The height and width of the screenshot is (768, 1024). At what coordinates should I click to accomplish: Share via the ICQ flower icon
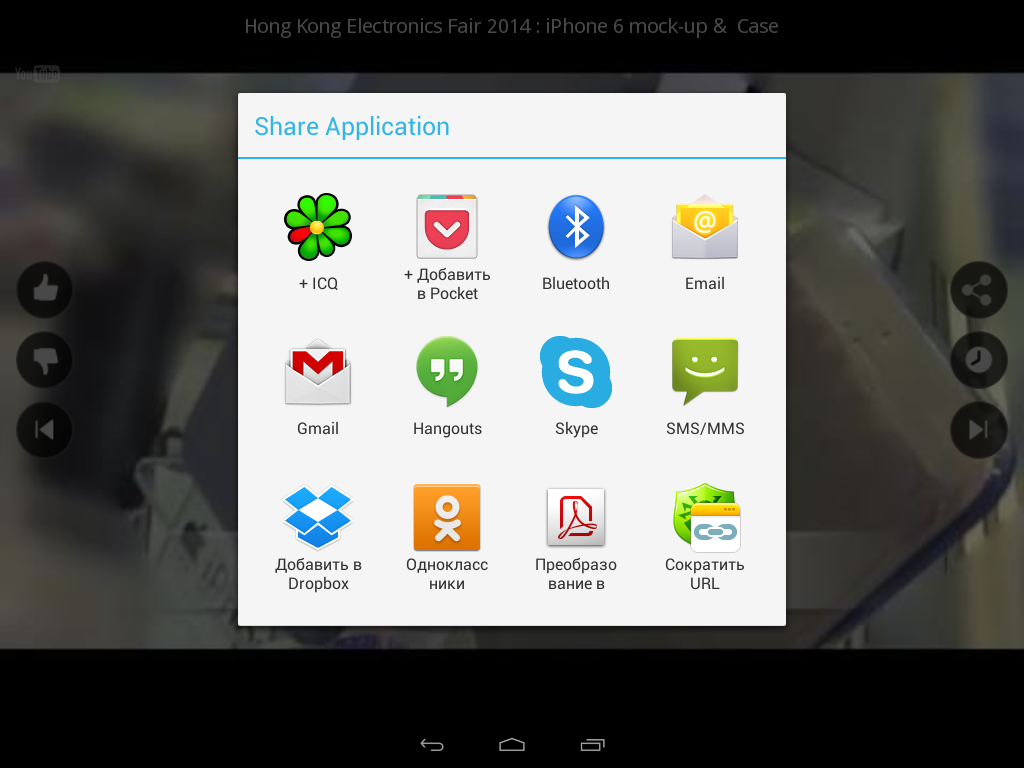click(x=318, y=227)
